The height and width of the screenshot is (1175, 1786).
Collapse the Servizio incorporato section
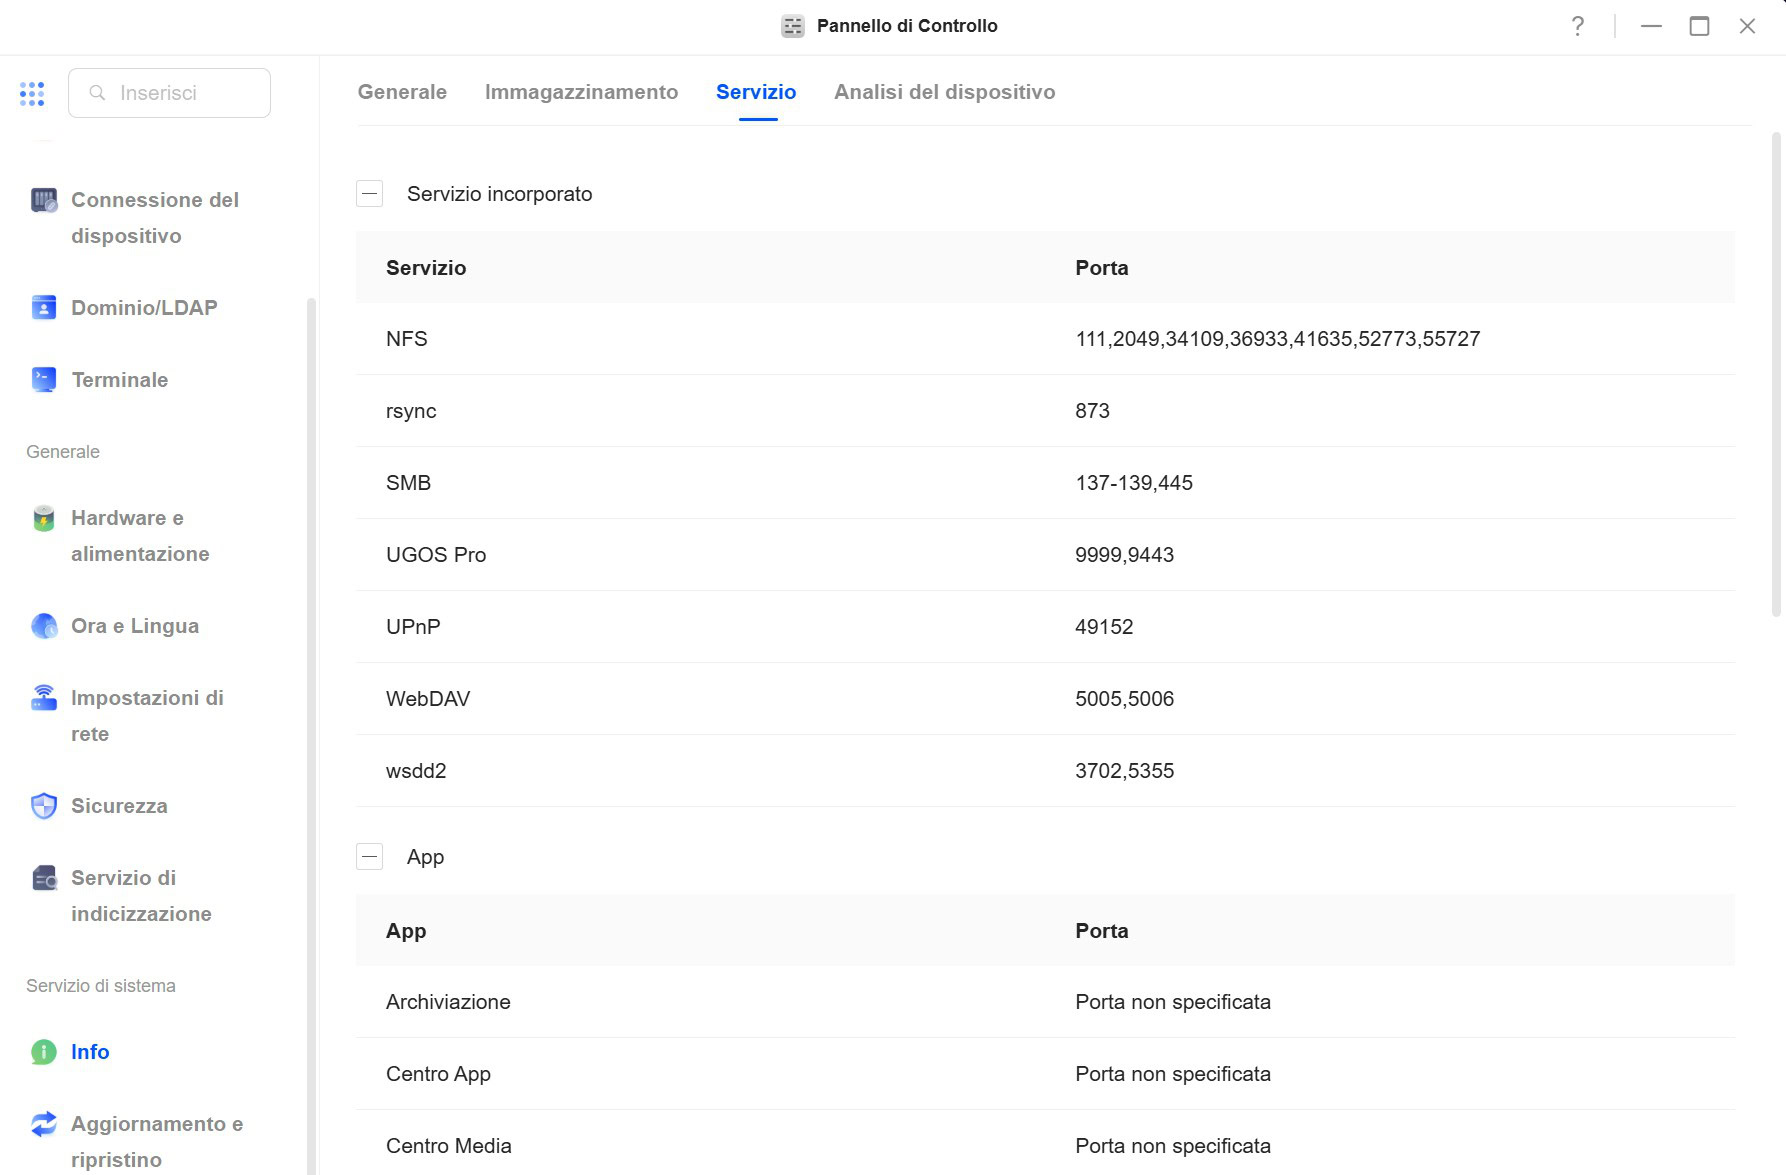(370, 194)
